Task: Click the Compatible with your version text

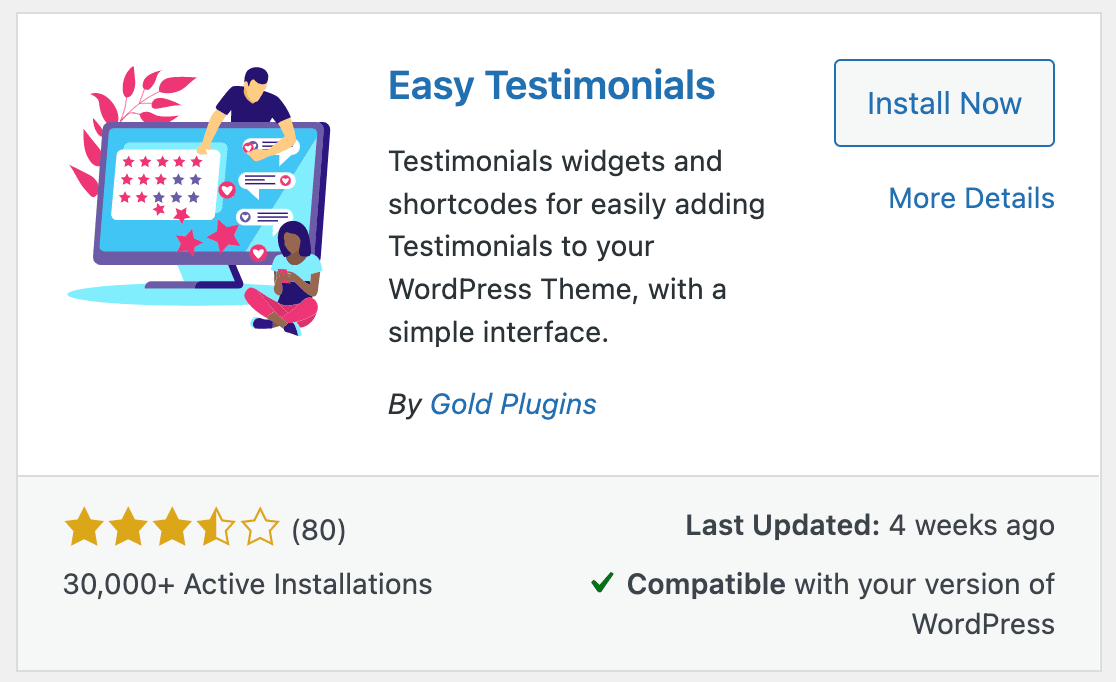Action: coord(841,604)
